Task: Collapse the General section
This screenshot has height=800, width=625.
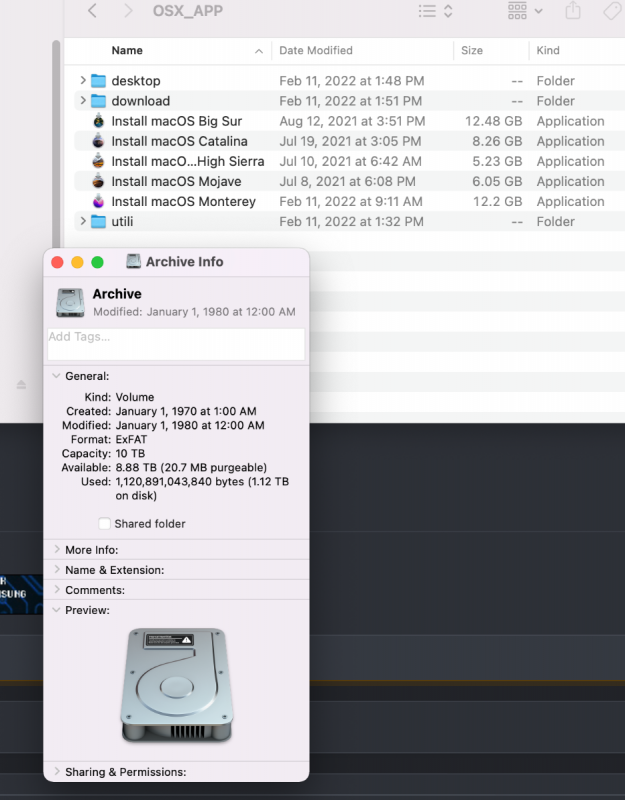Action: (56, 376)
